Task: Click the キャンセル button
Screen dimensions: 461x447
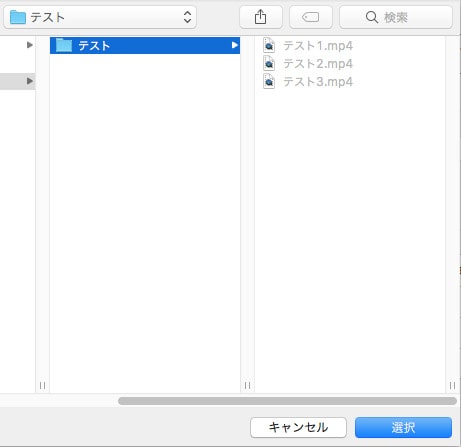Action: 298,427
